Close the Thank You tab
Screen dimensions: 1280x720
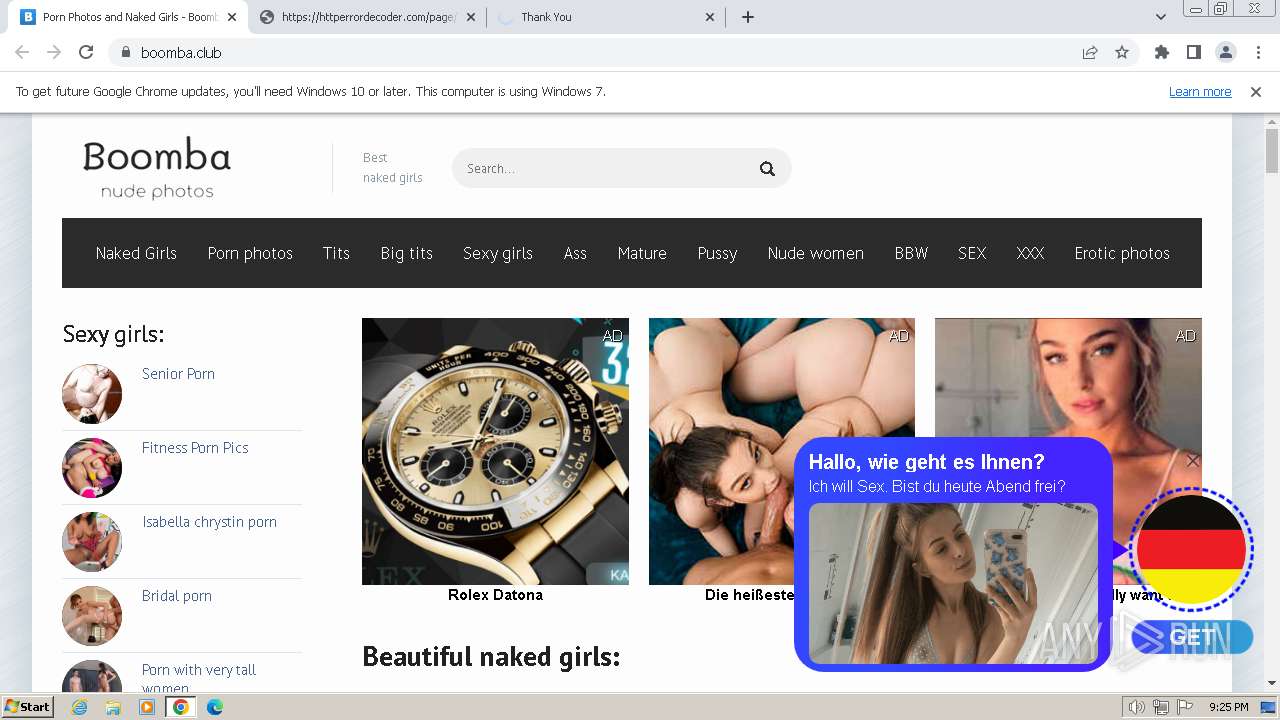tap(710, 17)
